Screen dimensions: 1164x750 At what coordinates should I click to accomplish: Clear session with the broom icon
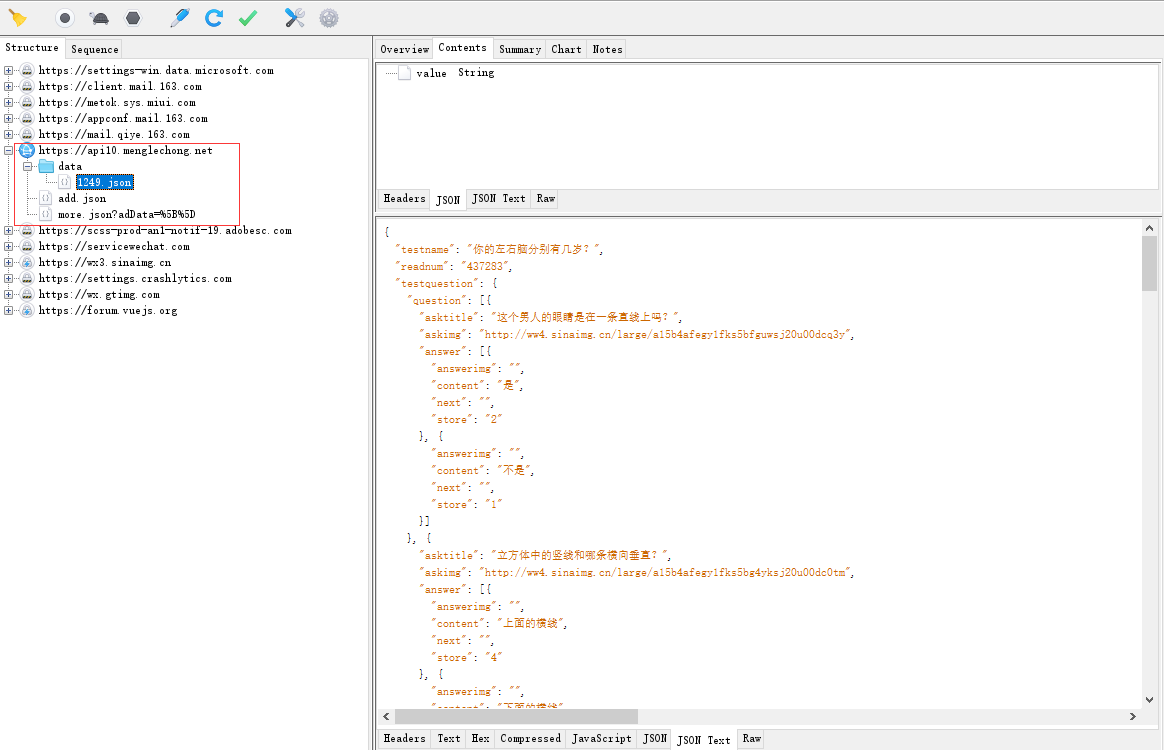pyautogui.click(x=18, y=18)
